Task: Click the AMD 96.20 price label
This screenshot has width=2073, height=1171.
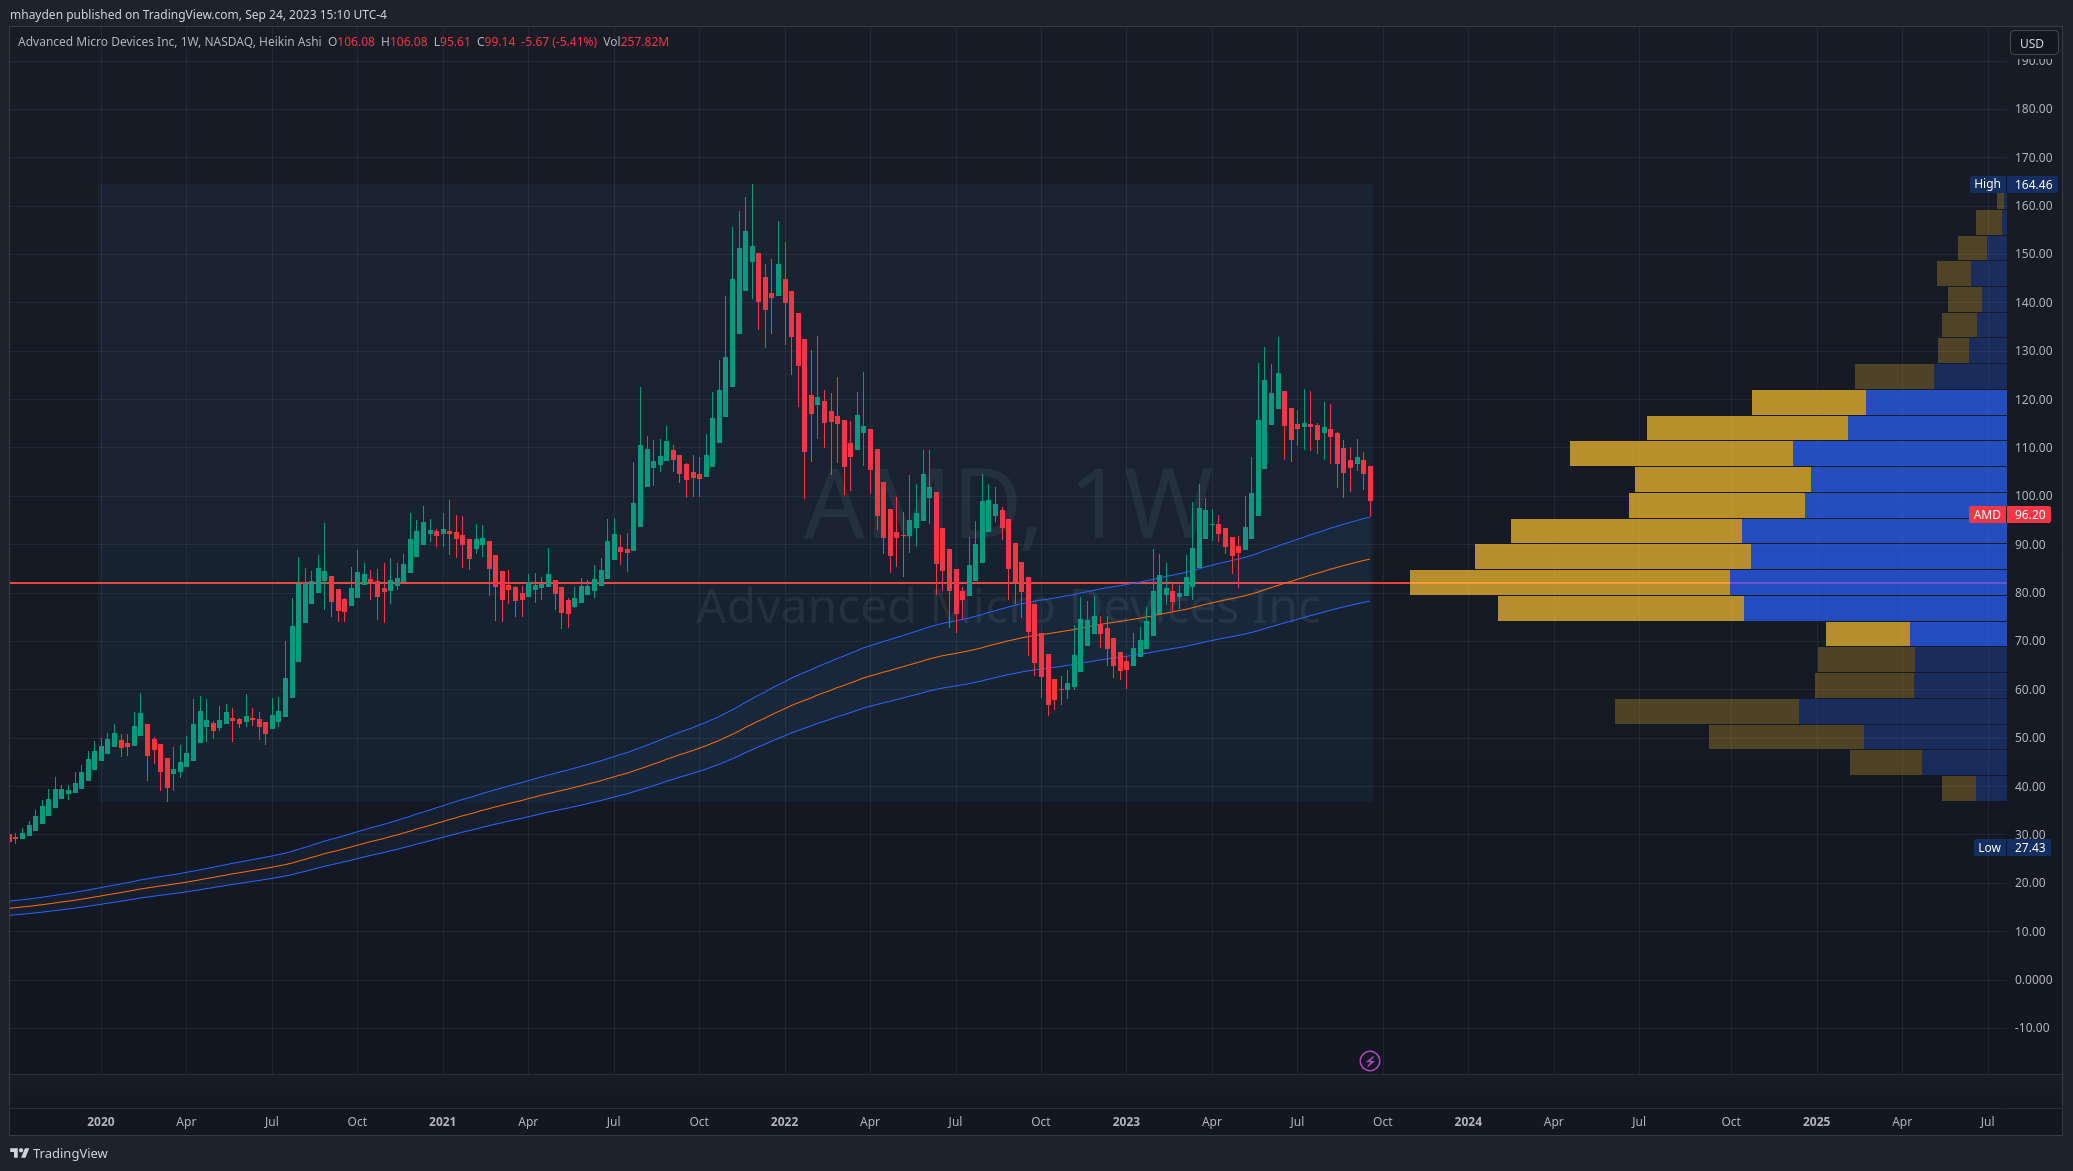Action: 2010,515
